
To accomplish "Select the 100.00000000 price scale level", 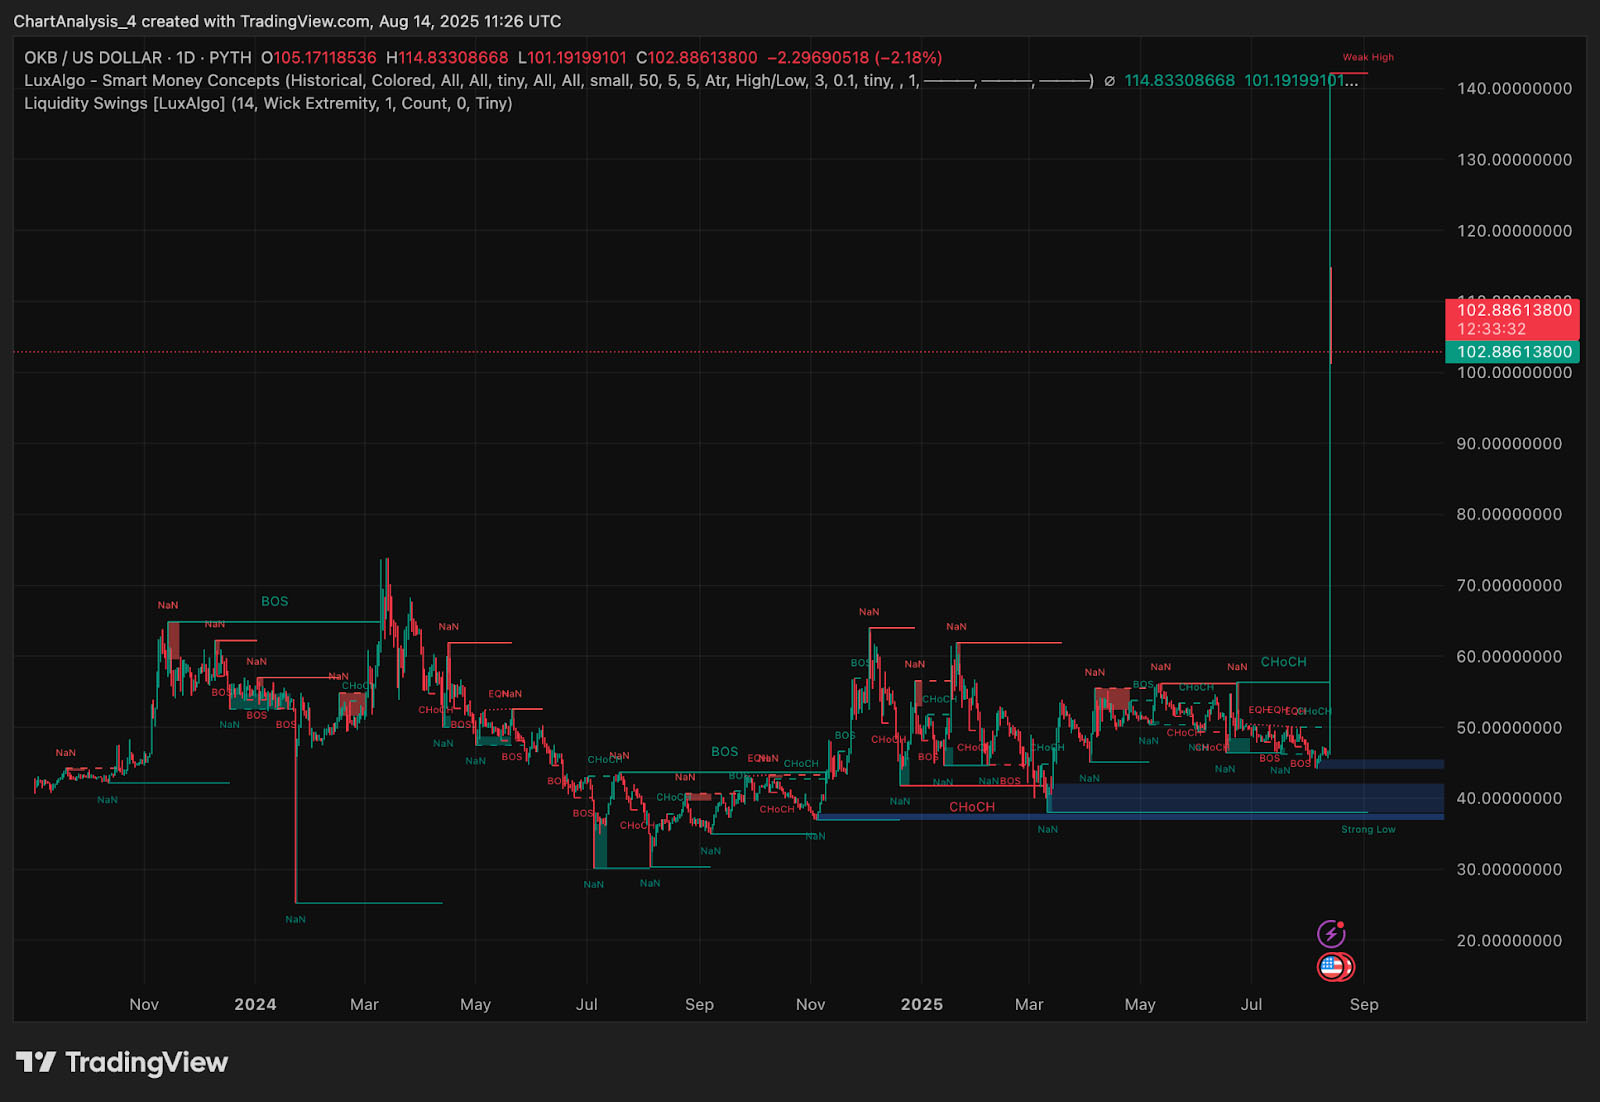I will tap(1514, 373).
